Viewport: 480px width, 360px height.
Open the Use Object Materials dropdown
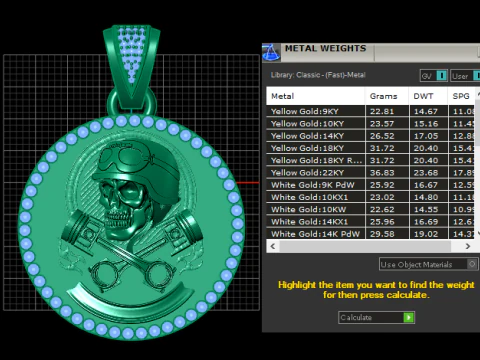429,264
